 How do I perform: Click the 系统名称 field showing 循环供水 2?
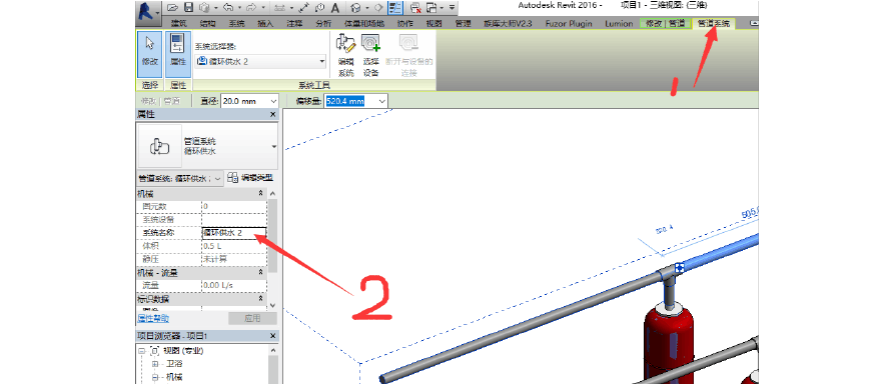tap(234, 233)
